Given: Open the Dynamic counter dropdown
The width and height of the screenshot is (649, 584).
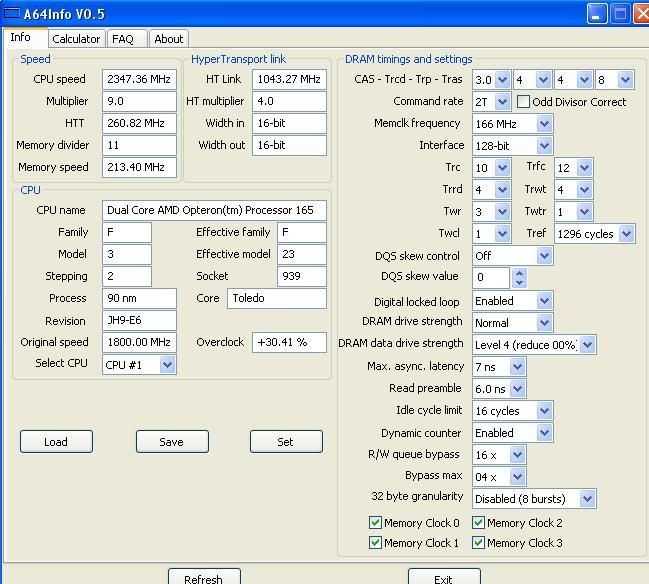Looking at the screenshot, I should coord(512,433).
